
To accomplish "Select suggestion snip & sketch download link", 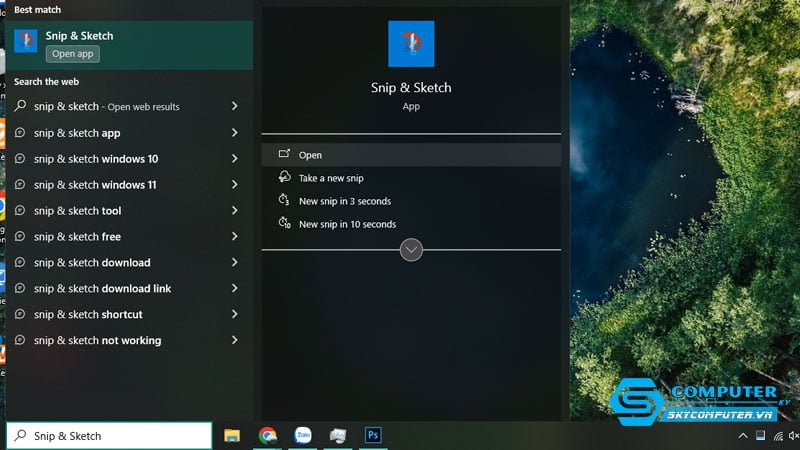I will pos(130,288).
